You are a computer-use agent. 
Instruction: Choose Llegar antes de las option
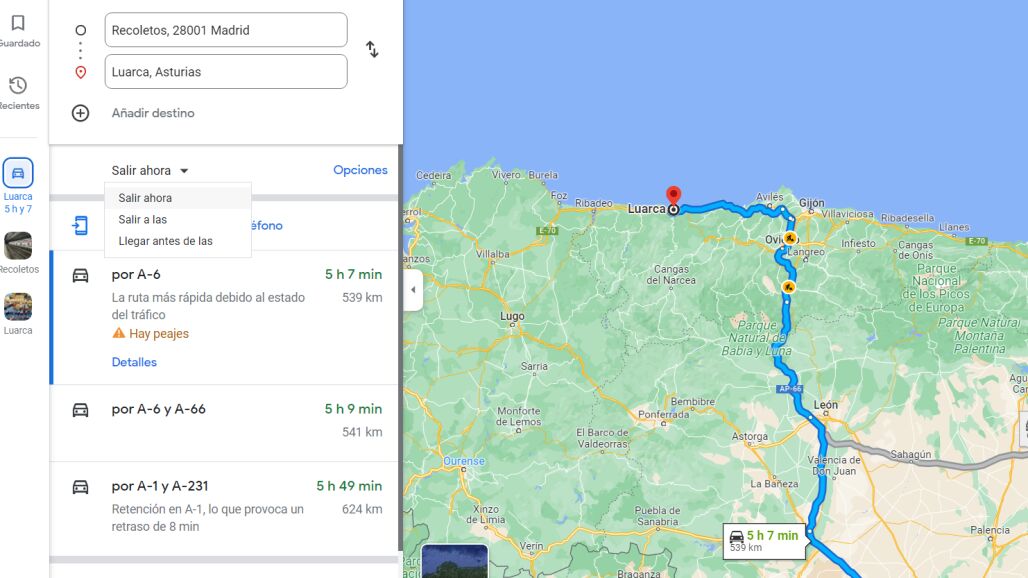coord(165,241)
